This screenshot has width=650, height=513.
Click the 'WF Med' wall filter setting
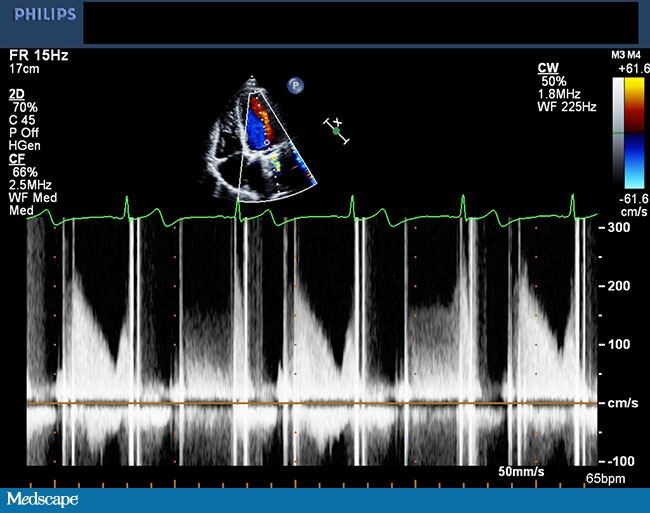(33, 198)
